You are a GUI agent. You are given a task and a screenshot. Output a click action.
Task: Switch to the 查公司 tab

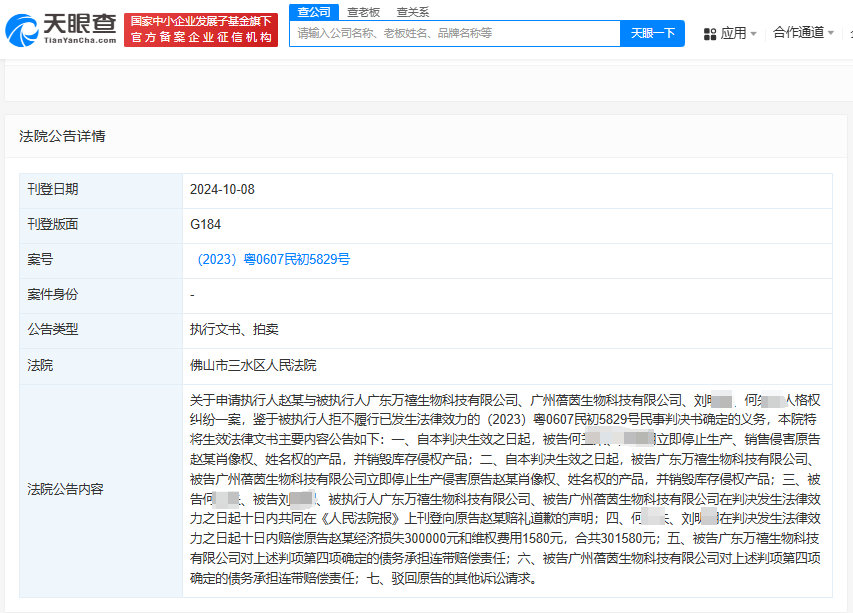click(x=314, y=12)
